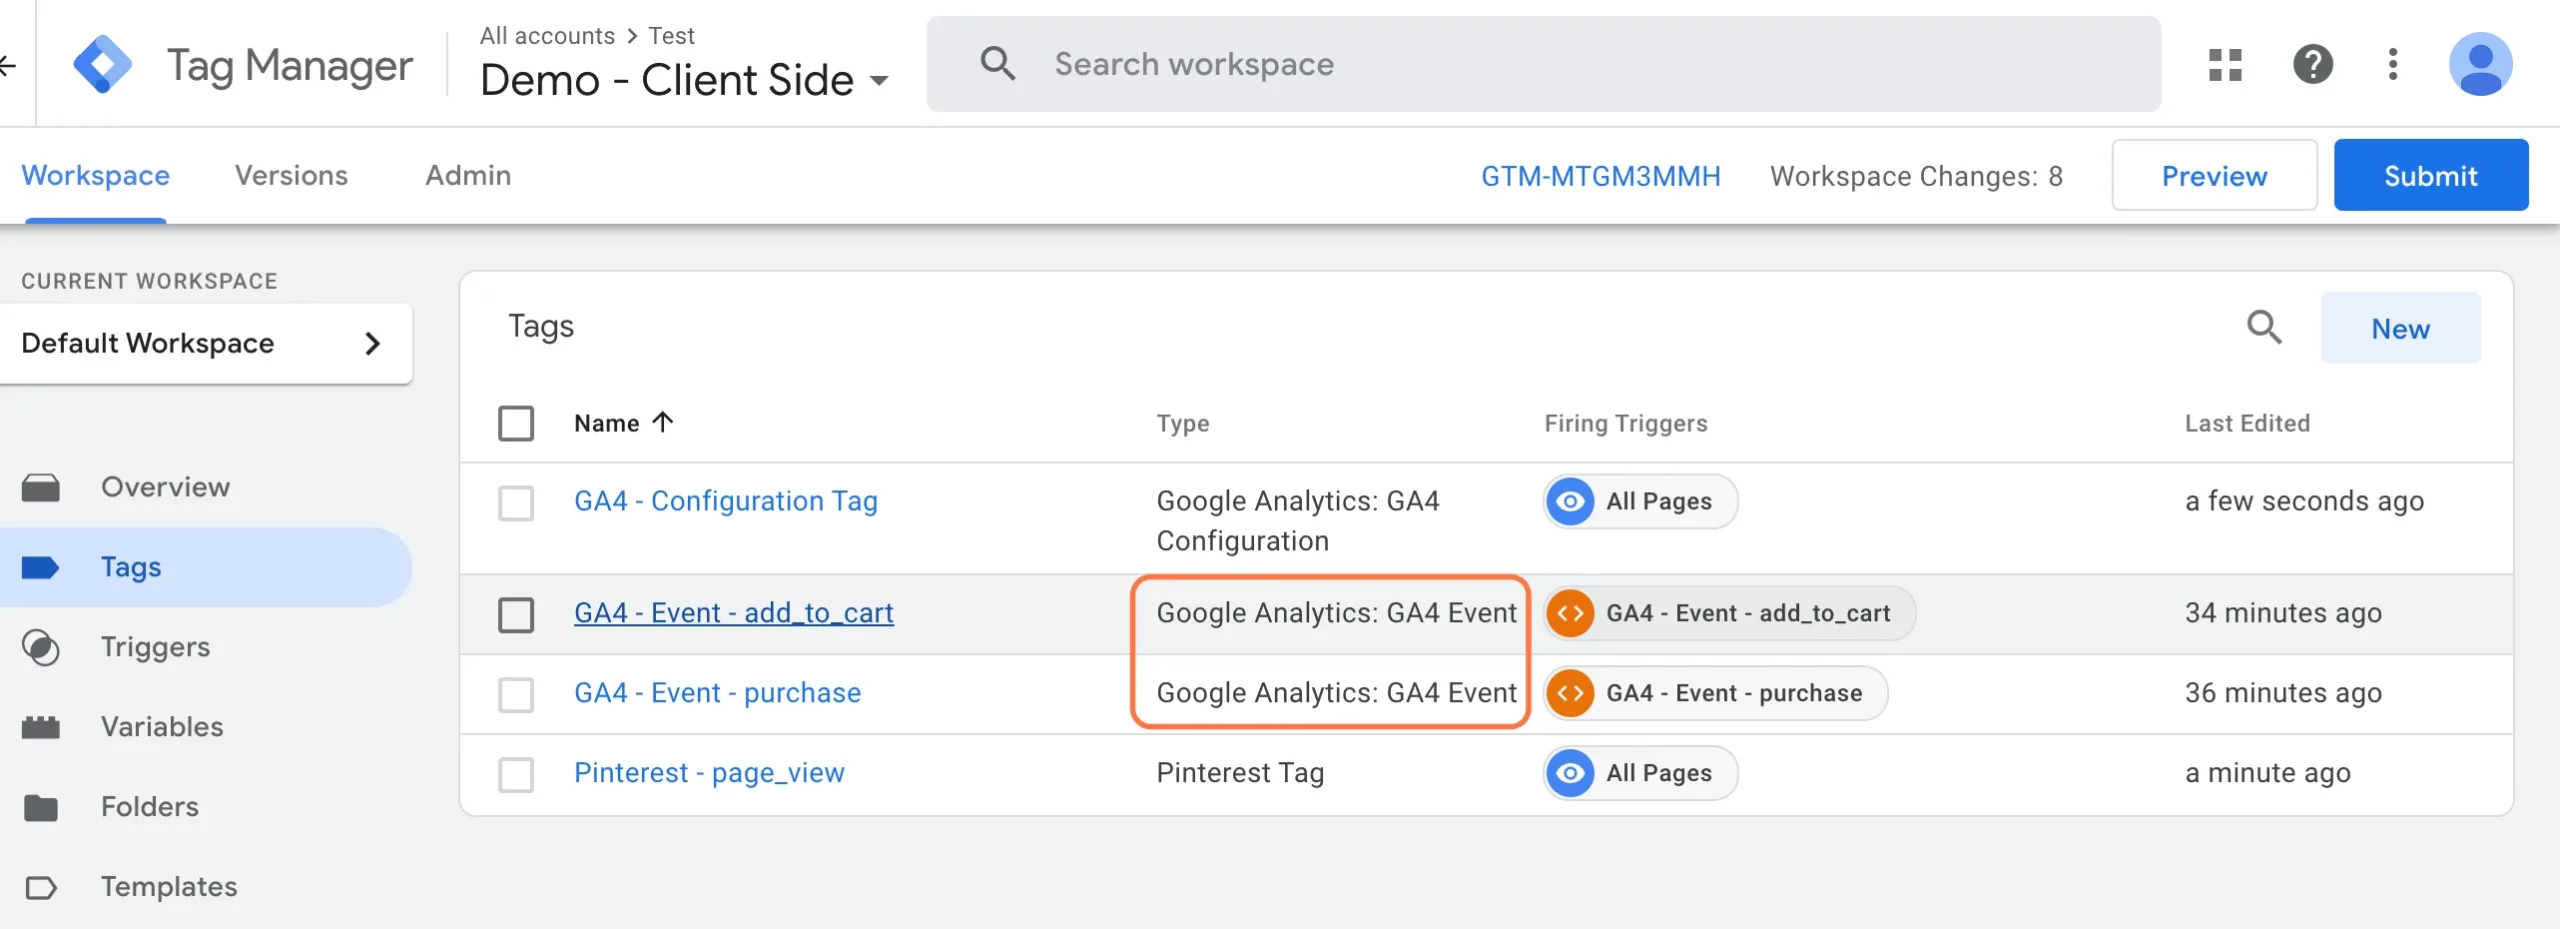
Task: Click the eye icon in the GA4 Configuration Tag trigger
Action: pyautogui.click(x=1570, y=501)
